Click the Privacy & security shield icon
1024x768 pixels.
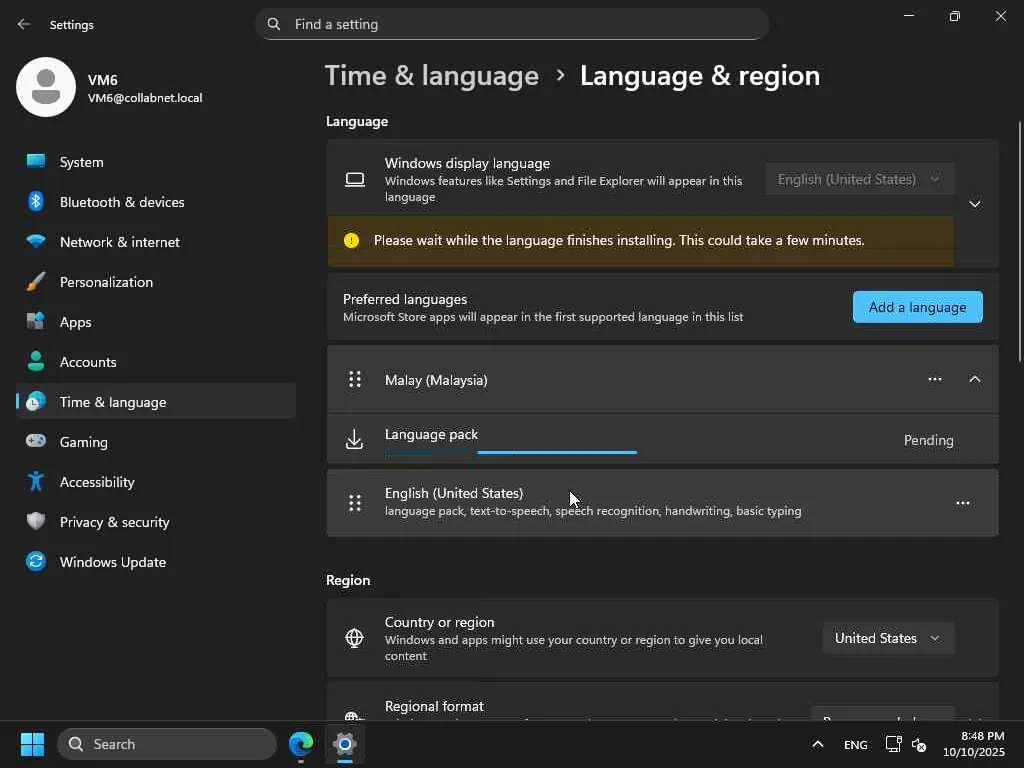(36, 522)
